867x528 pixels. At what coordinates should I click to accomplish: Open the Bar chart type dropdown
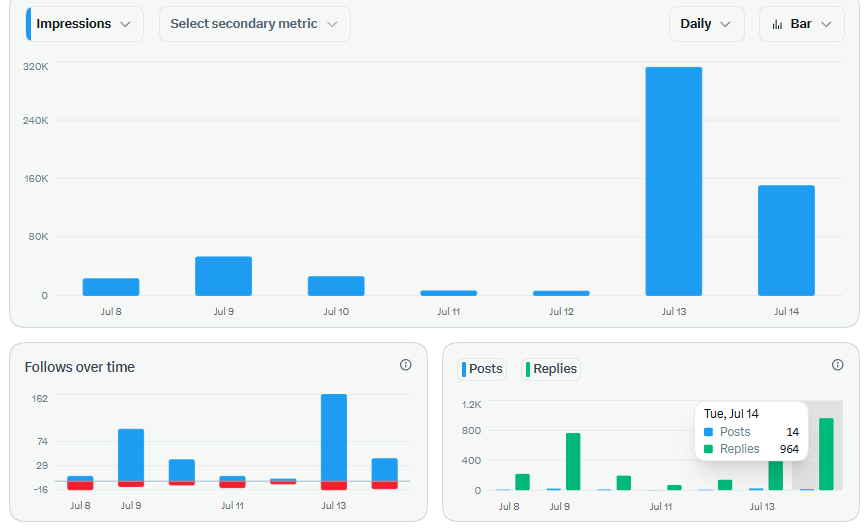(801, 24)
